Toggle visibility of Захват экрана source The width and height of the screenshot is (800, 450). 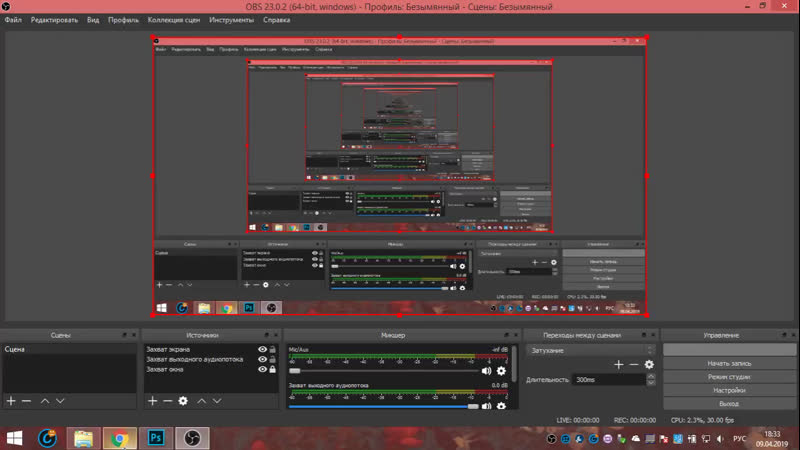(262, 349)
